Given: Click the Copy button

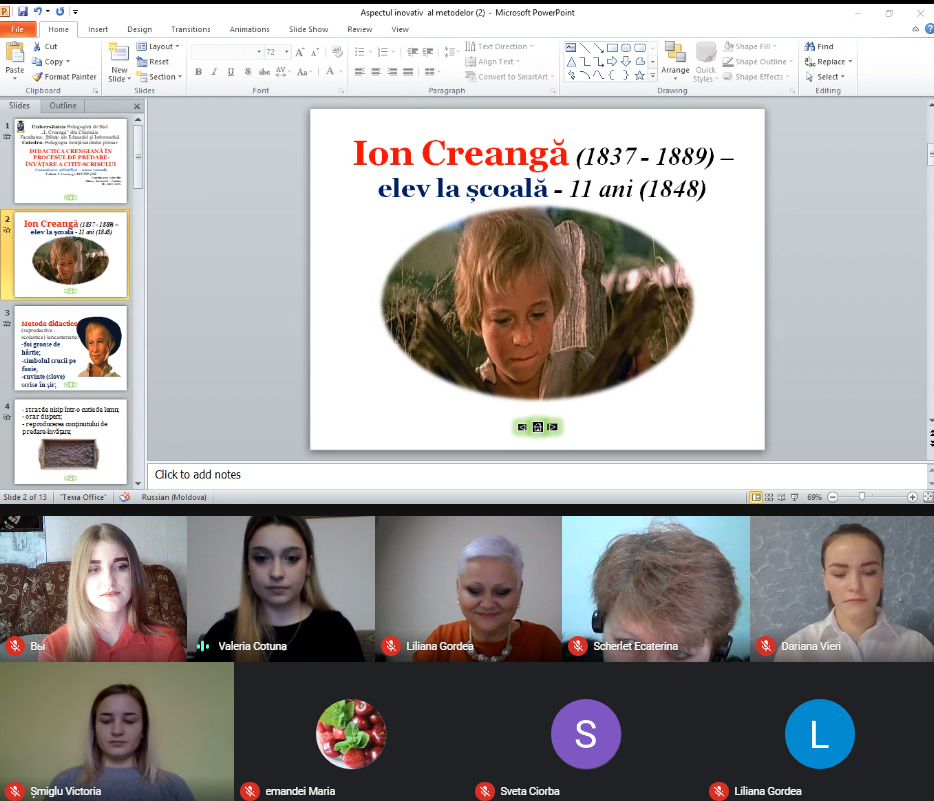Looking at the screenshot, I should pos(51,62).
